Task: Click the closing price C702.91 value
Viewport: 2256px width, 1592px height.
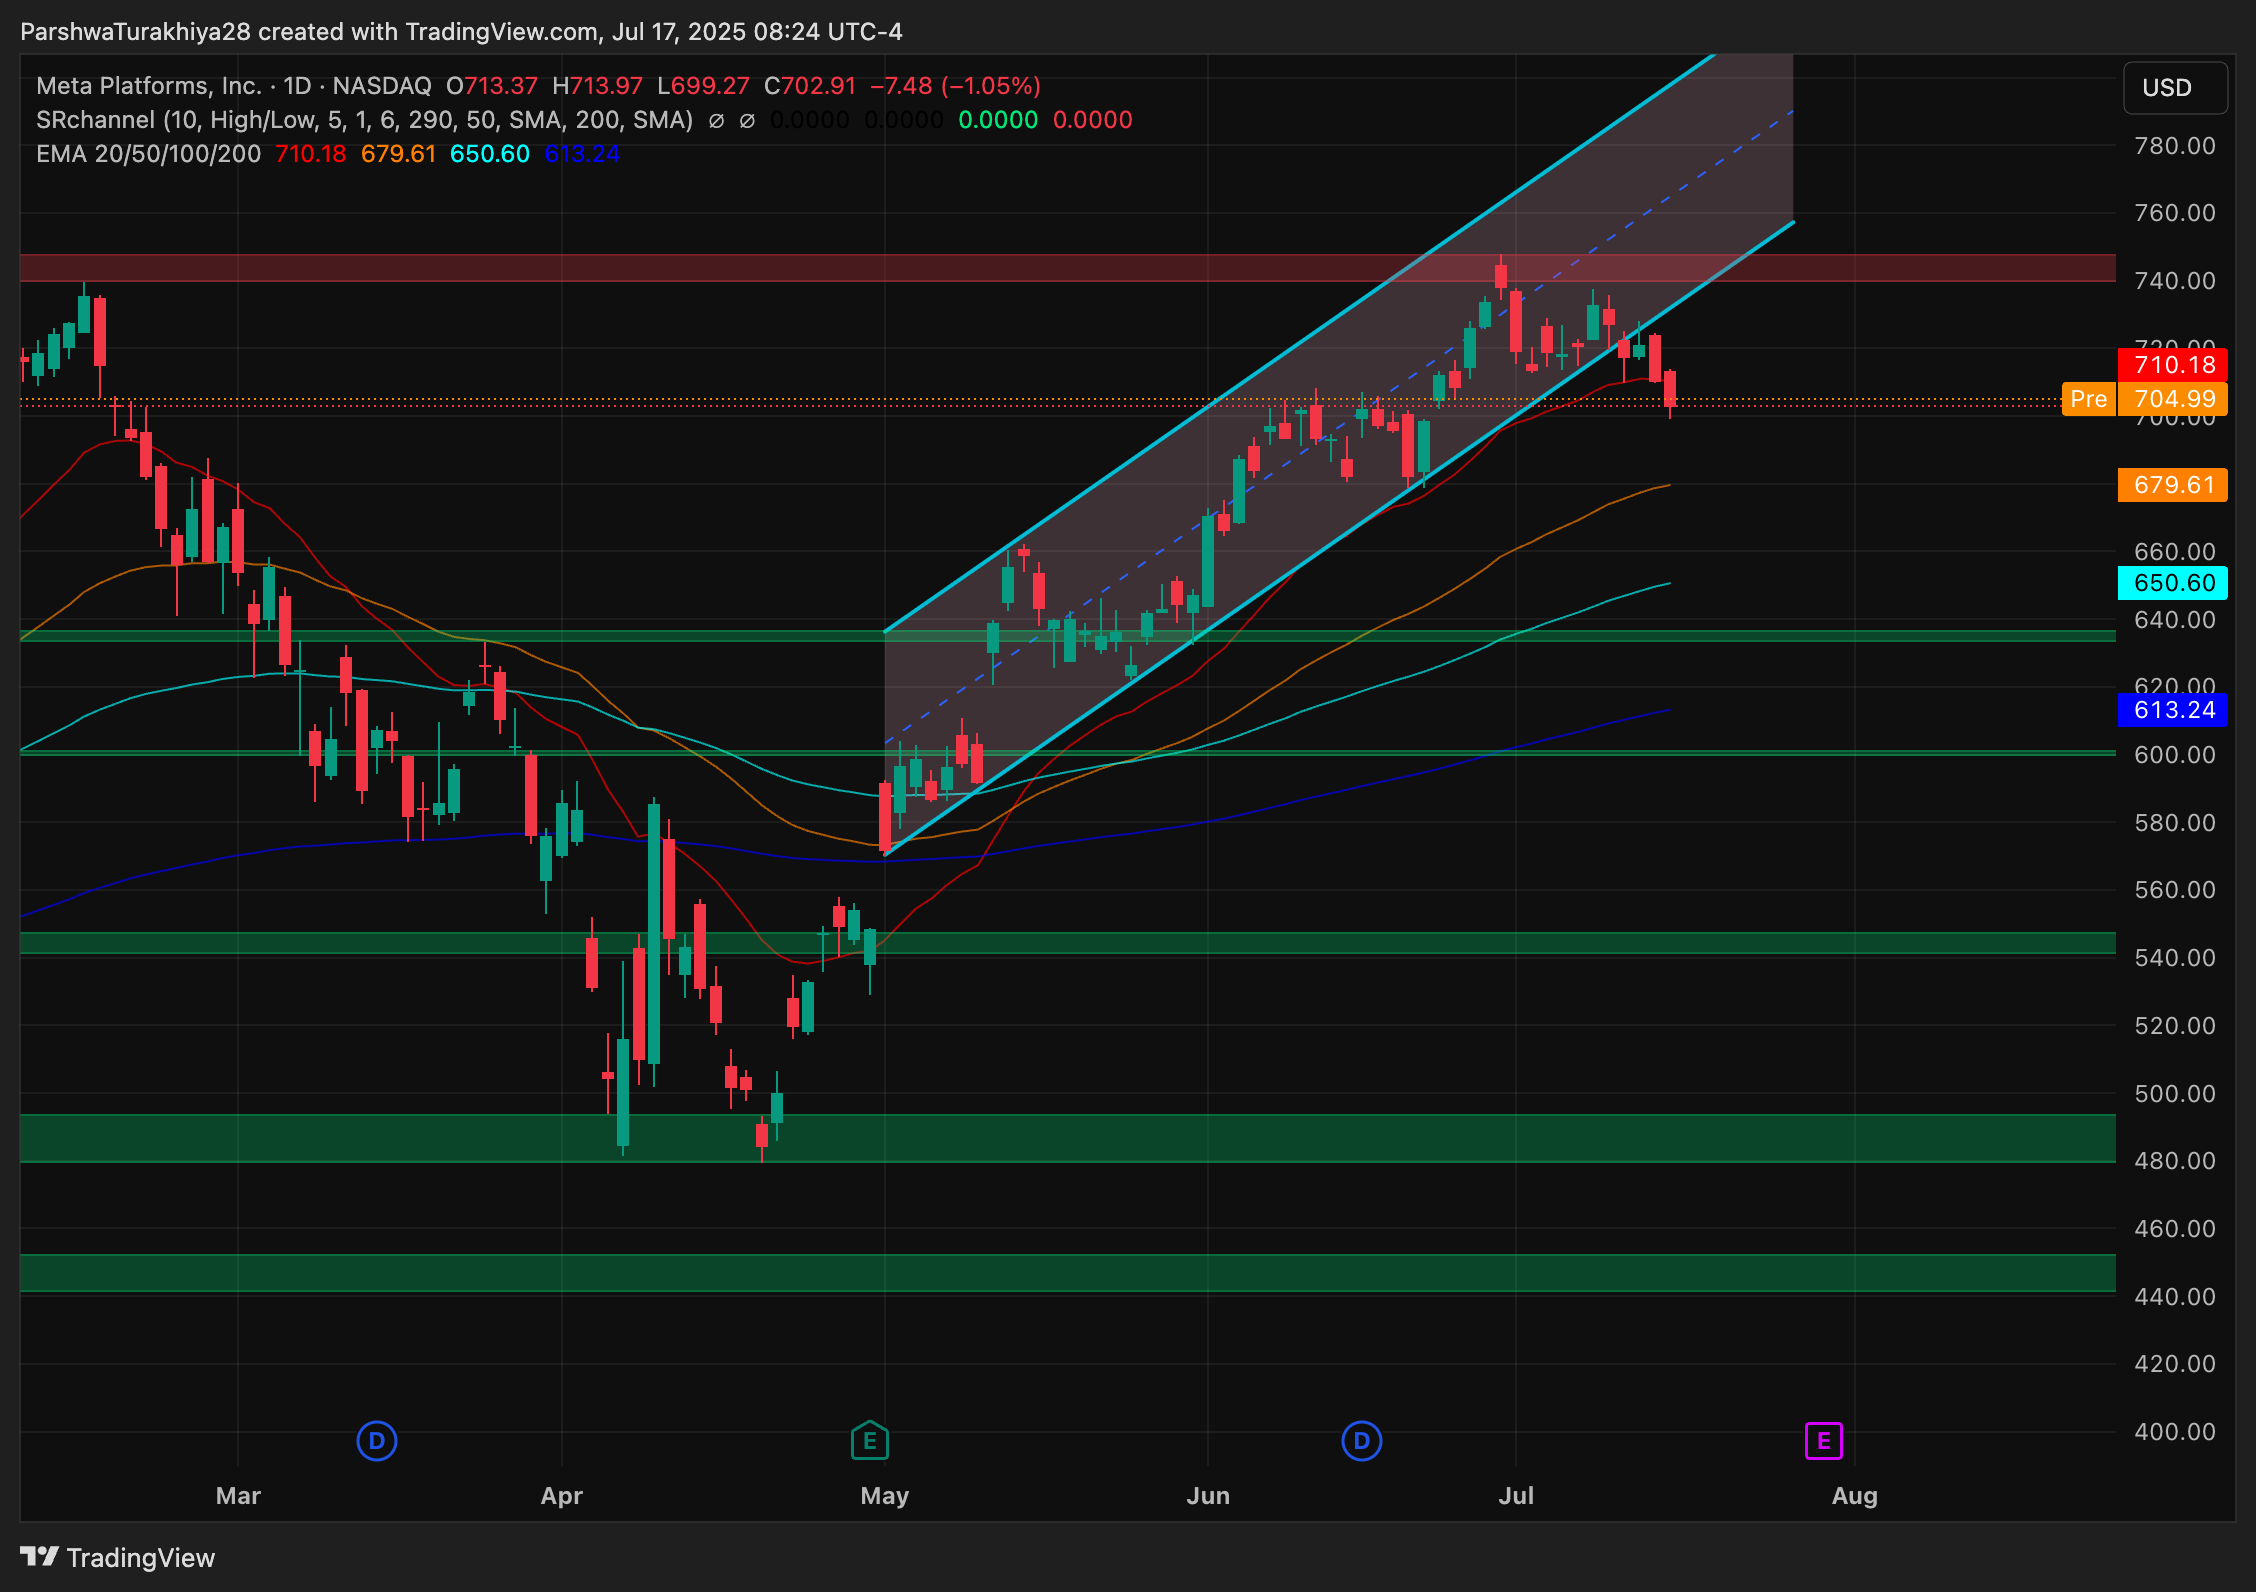Action: point(810,86)
